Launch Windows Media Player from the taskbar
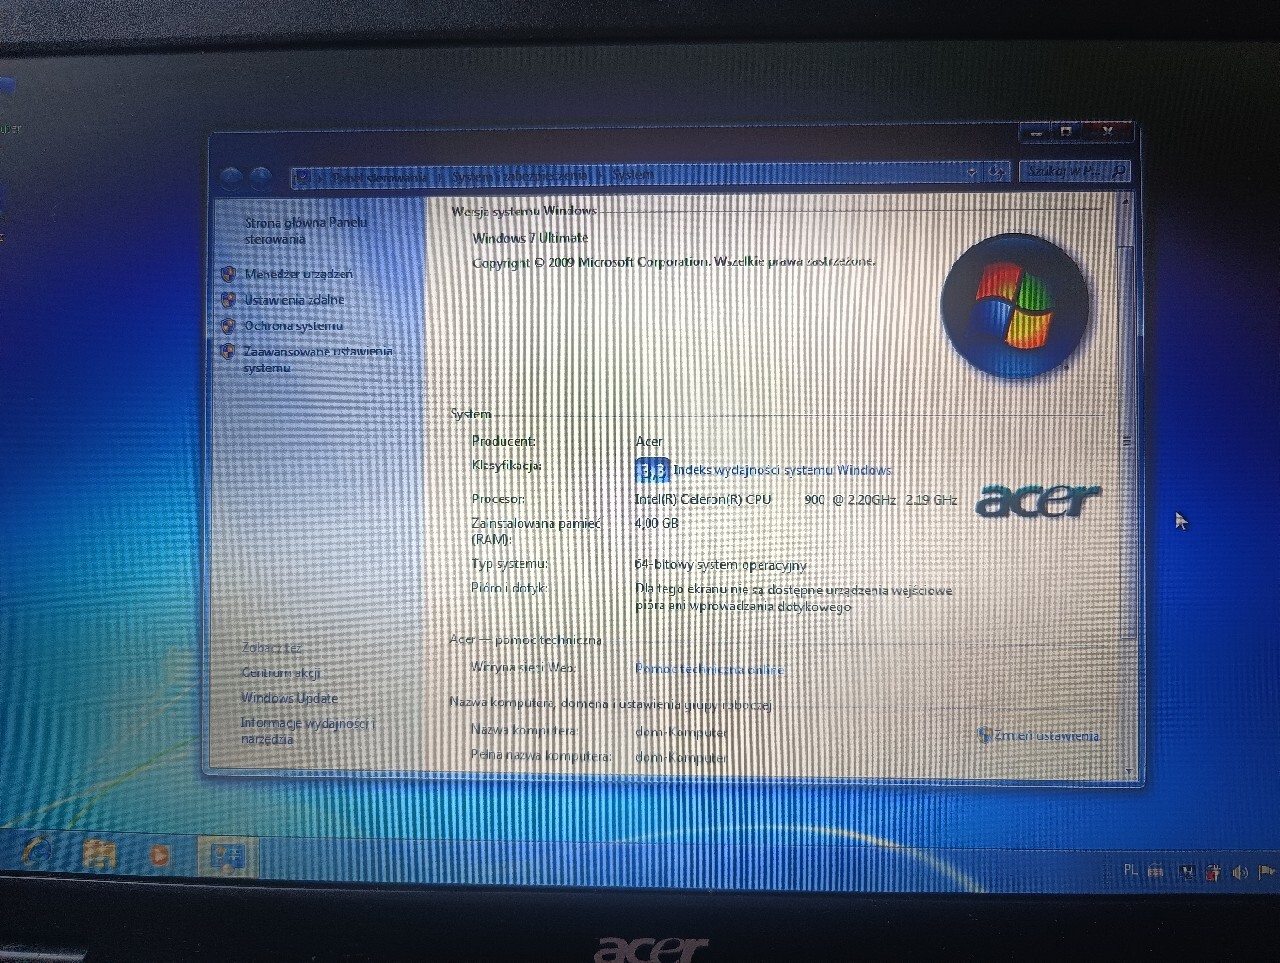1280x963 pixels. click(x=158, y=855)
